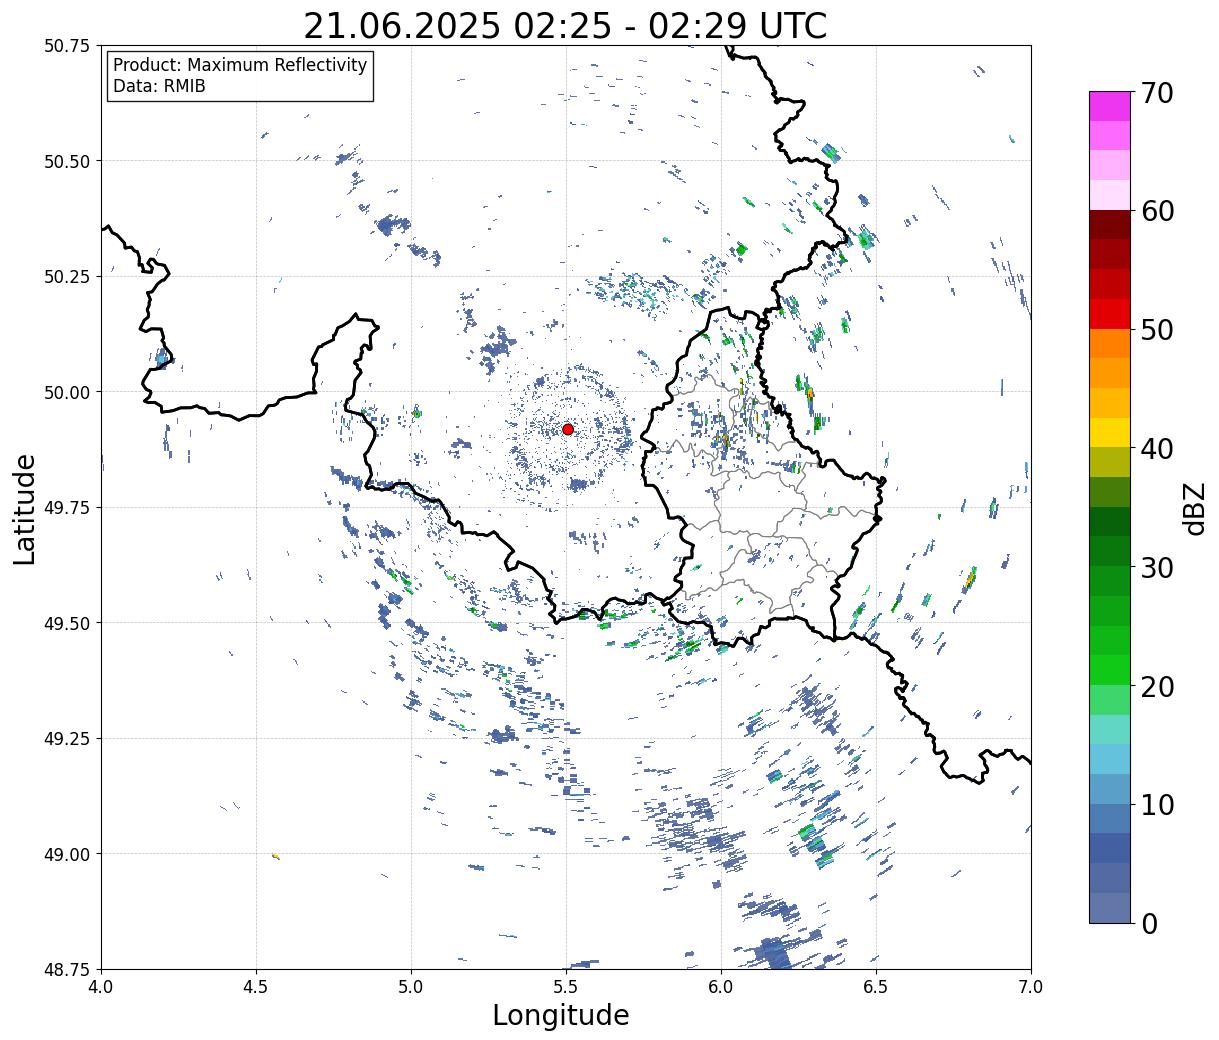Click the dark maroon colorbar swatch below 60

(1110, 225)
